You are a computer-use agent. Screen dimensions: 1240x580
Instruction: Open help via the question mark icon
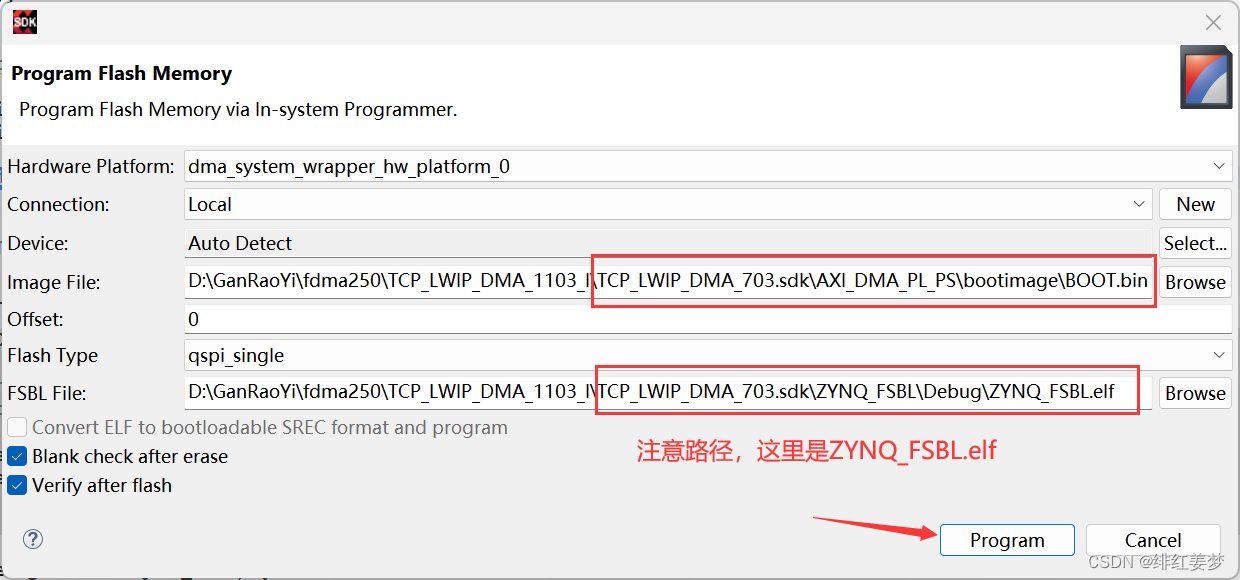pyautogui.click(x=32, y=539)
